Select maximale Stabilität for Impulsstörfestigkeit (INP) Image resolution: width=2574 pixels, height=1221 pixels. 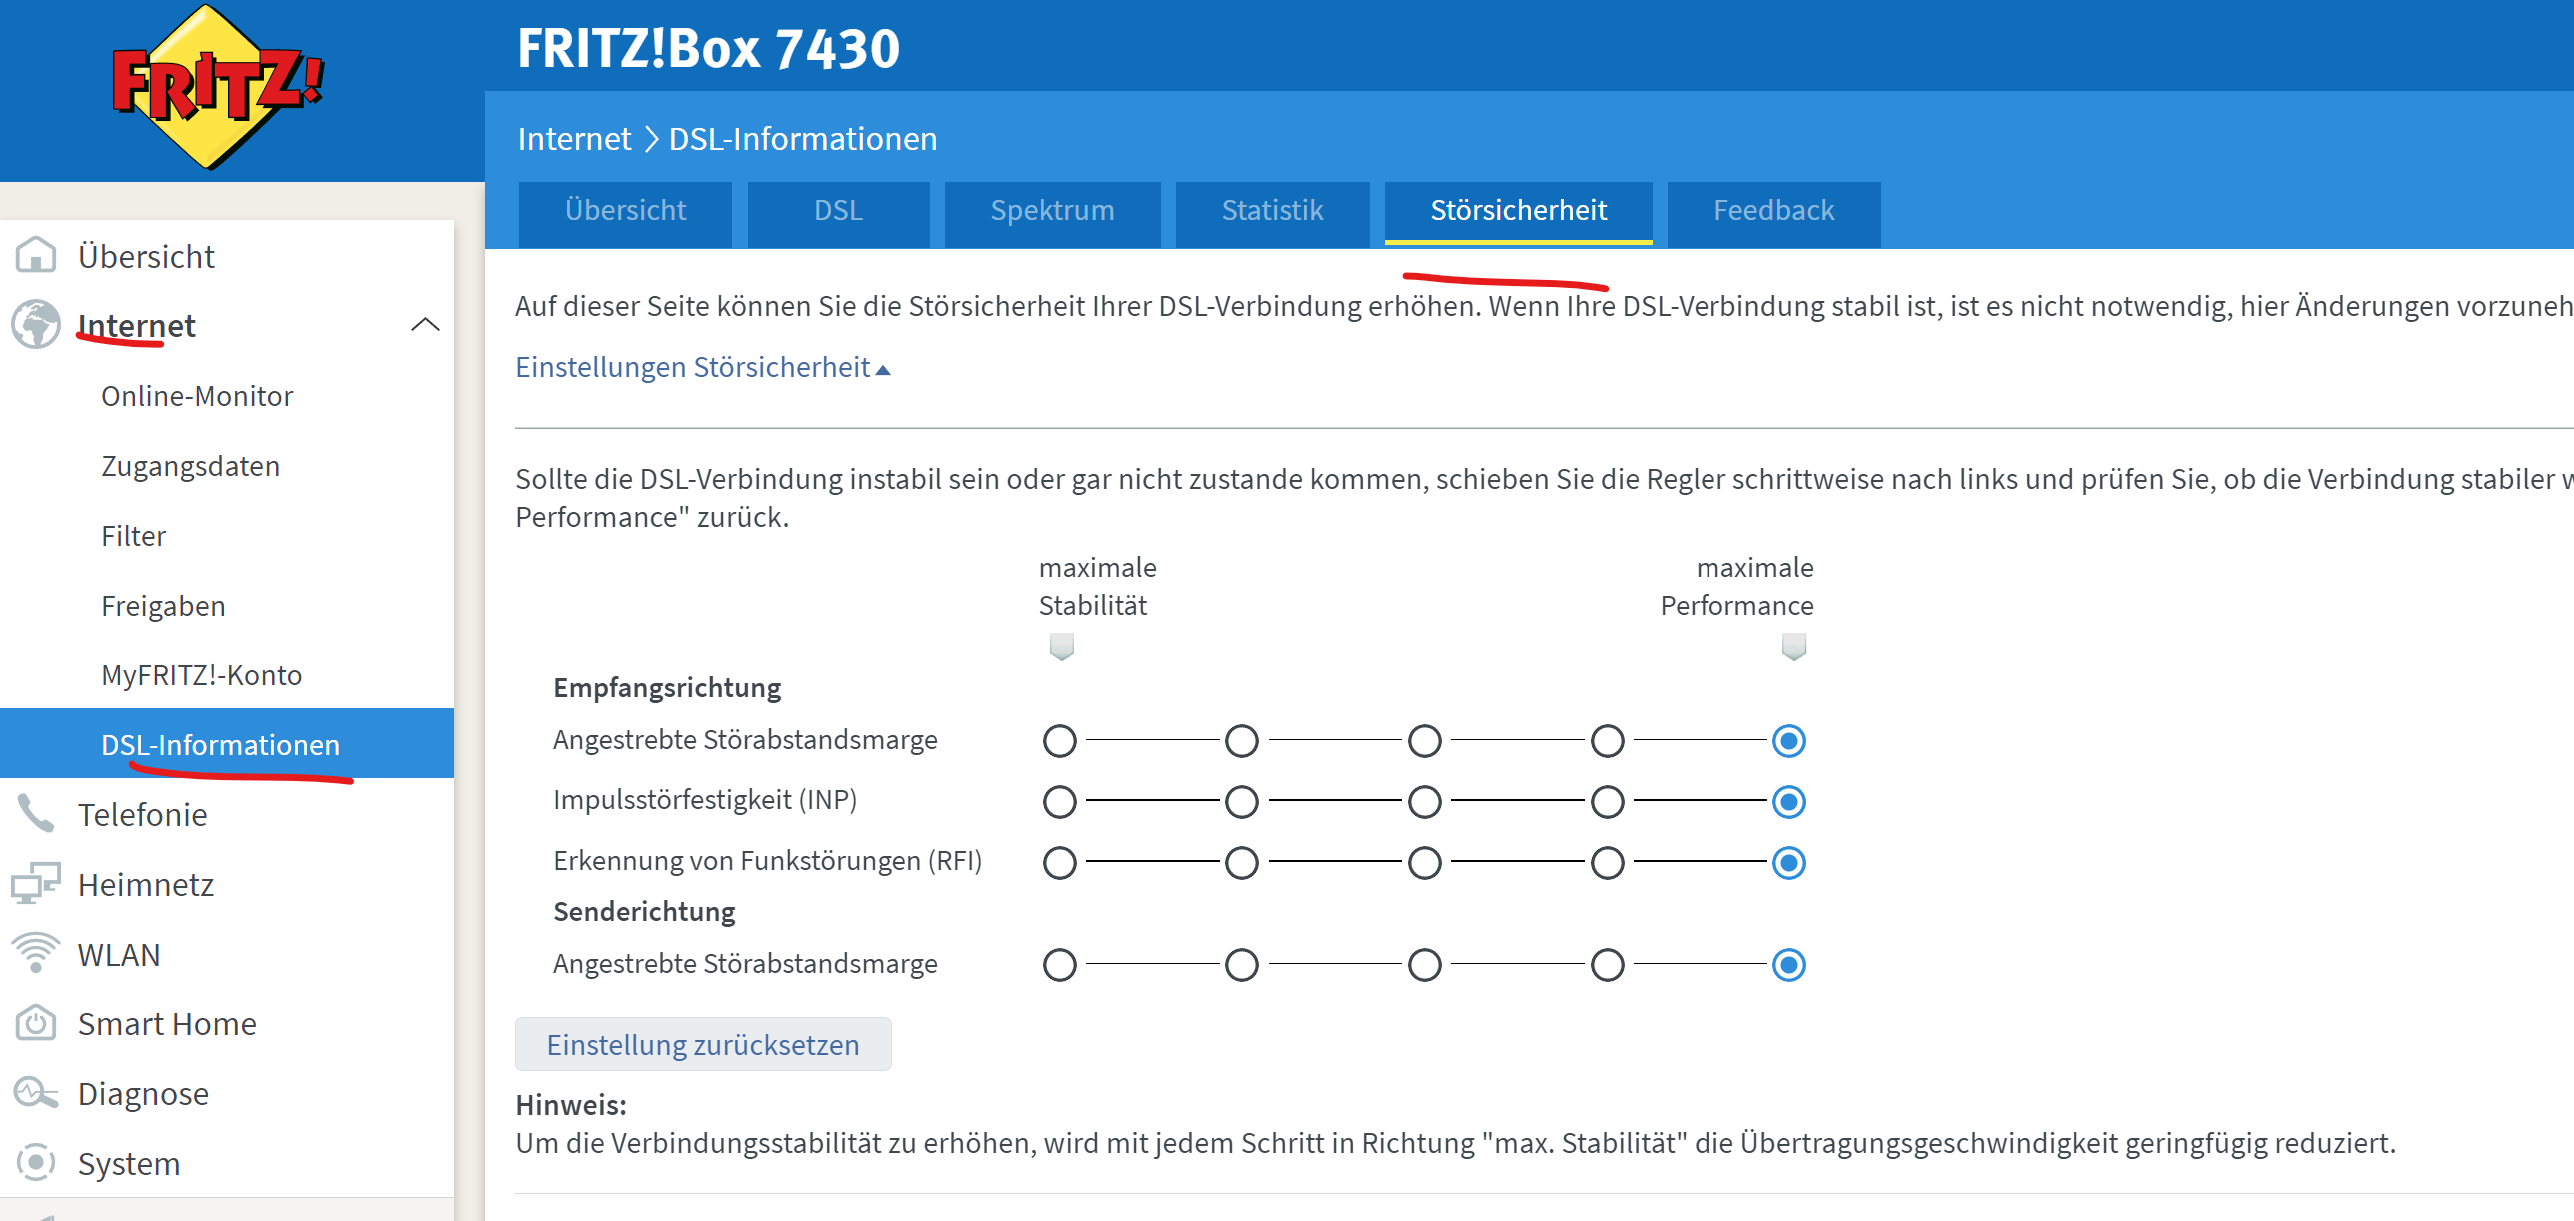pyautogui.click(x=1059, y=801)
